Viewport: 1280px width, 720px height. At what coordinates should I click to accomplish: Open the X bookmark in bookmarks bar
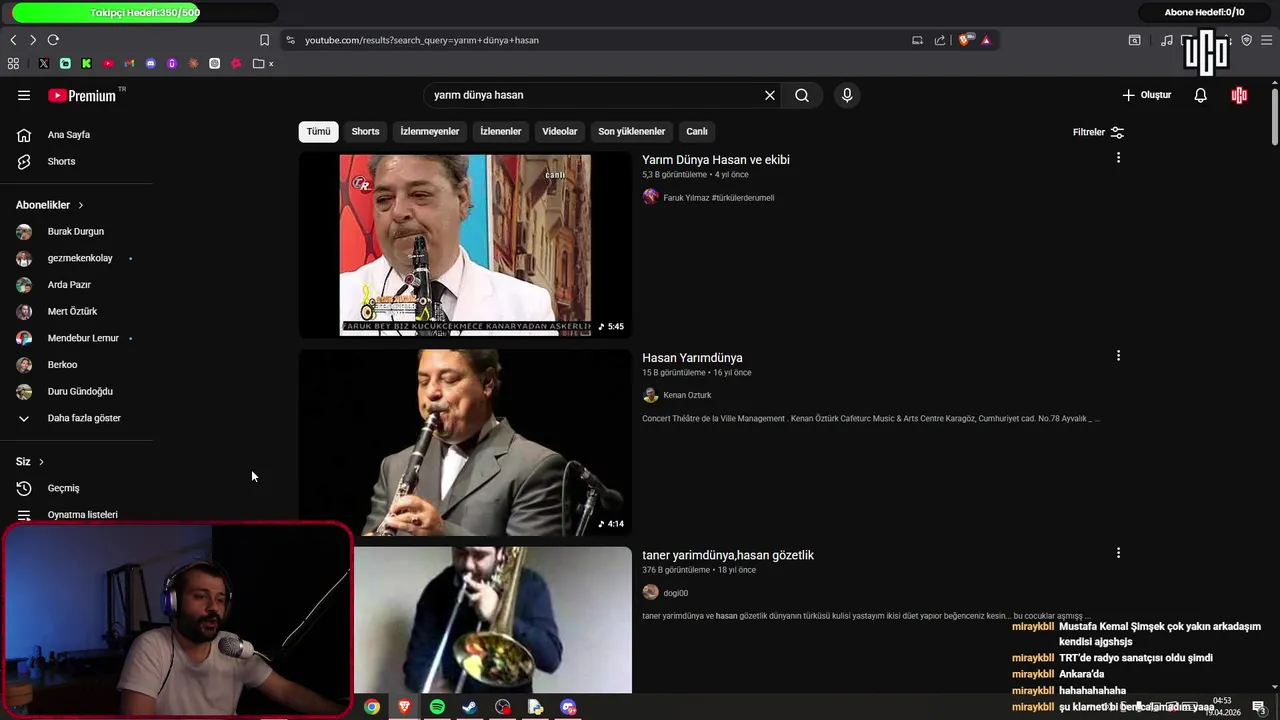point(44,64)
